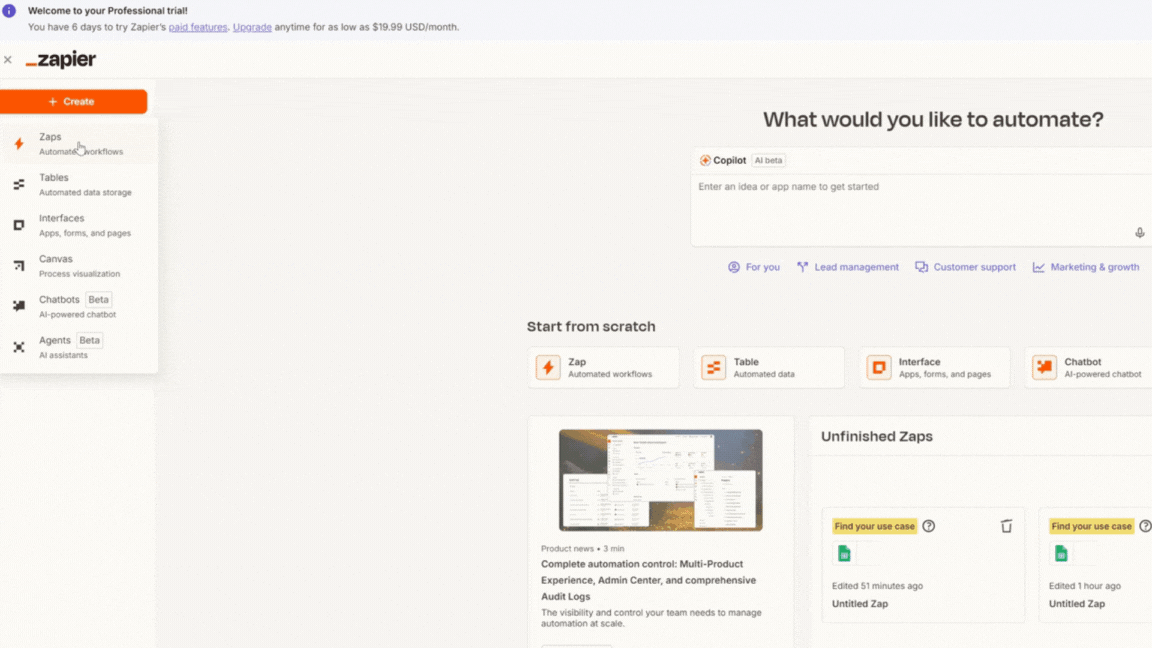The image size is (1152, 648).
Task: Choose the Customer support suggestion chip
Action: (965, 267)
